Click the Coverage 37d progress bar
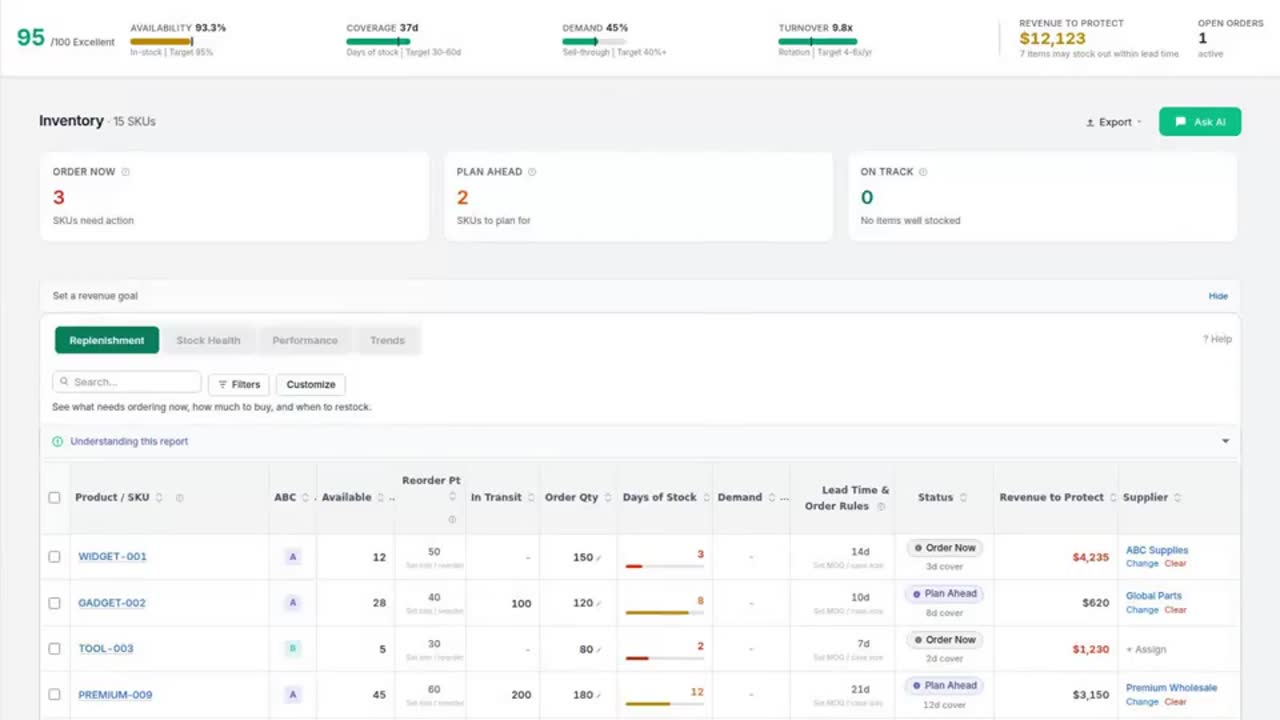 (378, 42)
